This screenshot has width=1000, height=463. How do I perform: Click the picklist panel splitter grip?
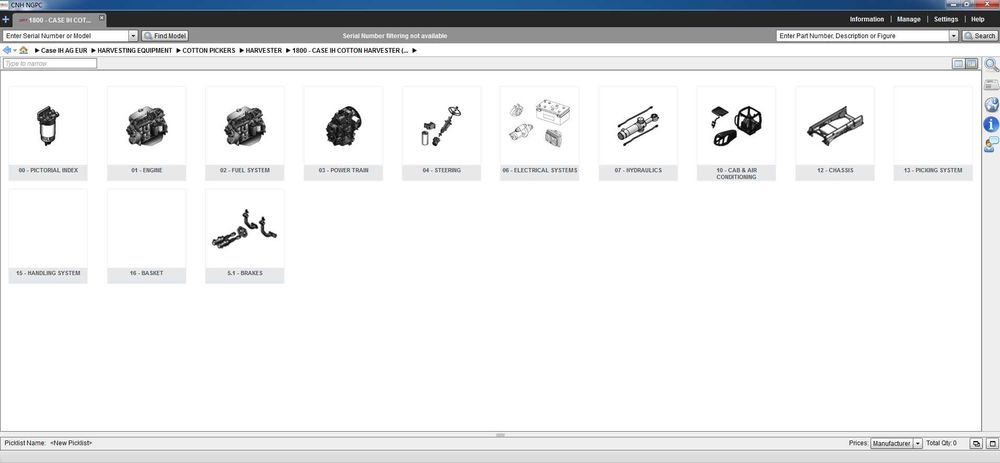pos(500,435)
